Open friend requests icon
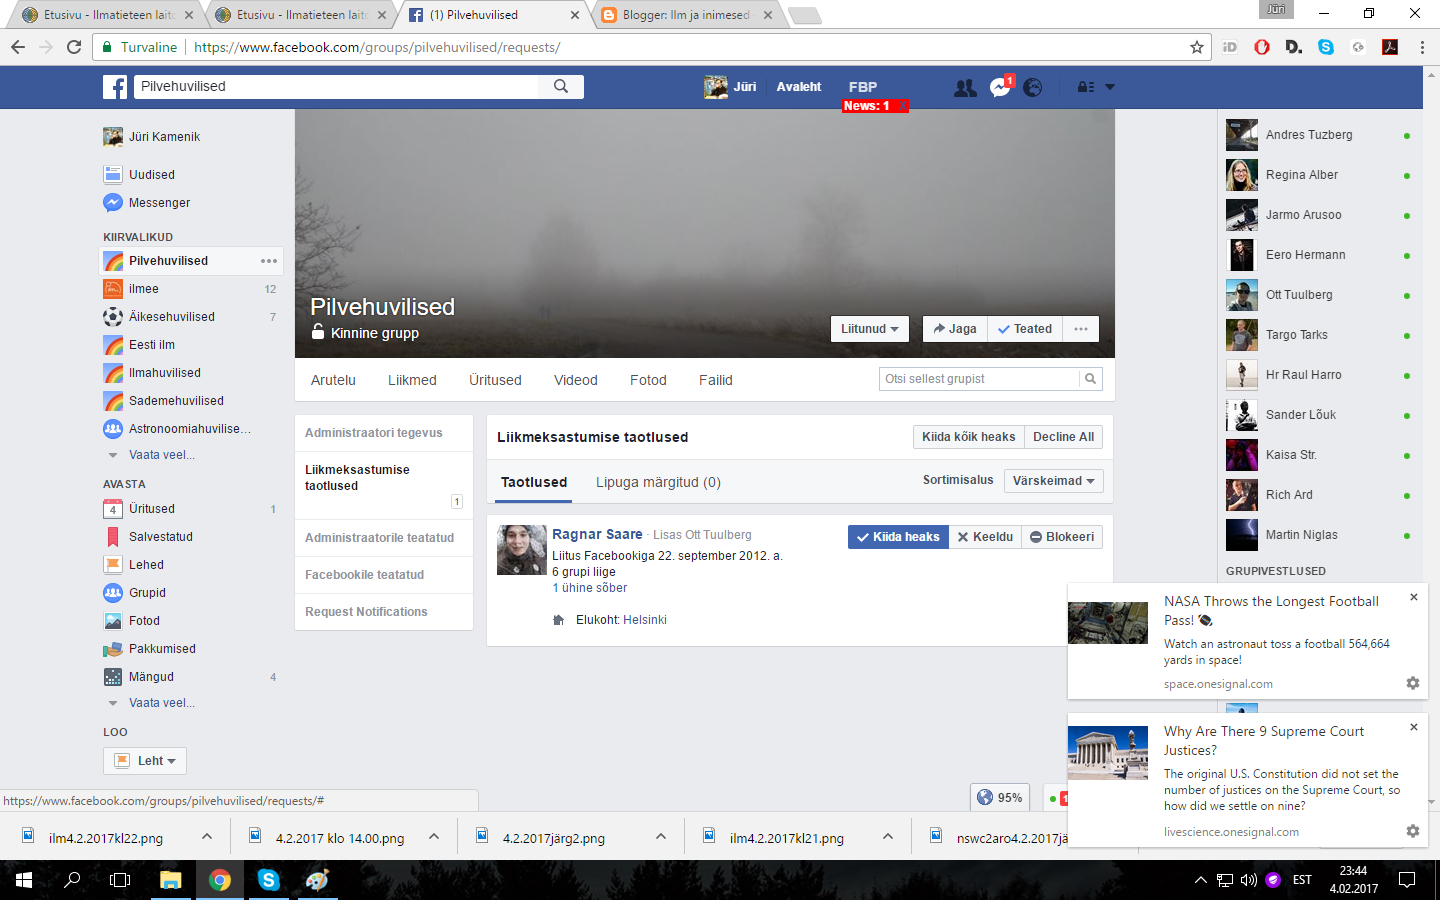This screenshot has height=900, width=1440. point(965,88)
